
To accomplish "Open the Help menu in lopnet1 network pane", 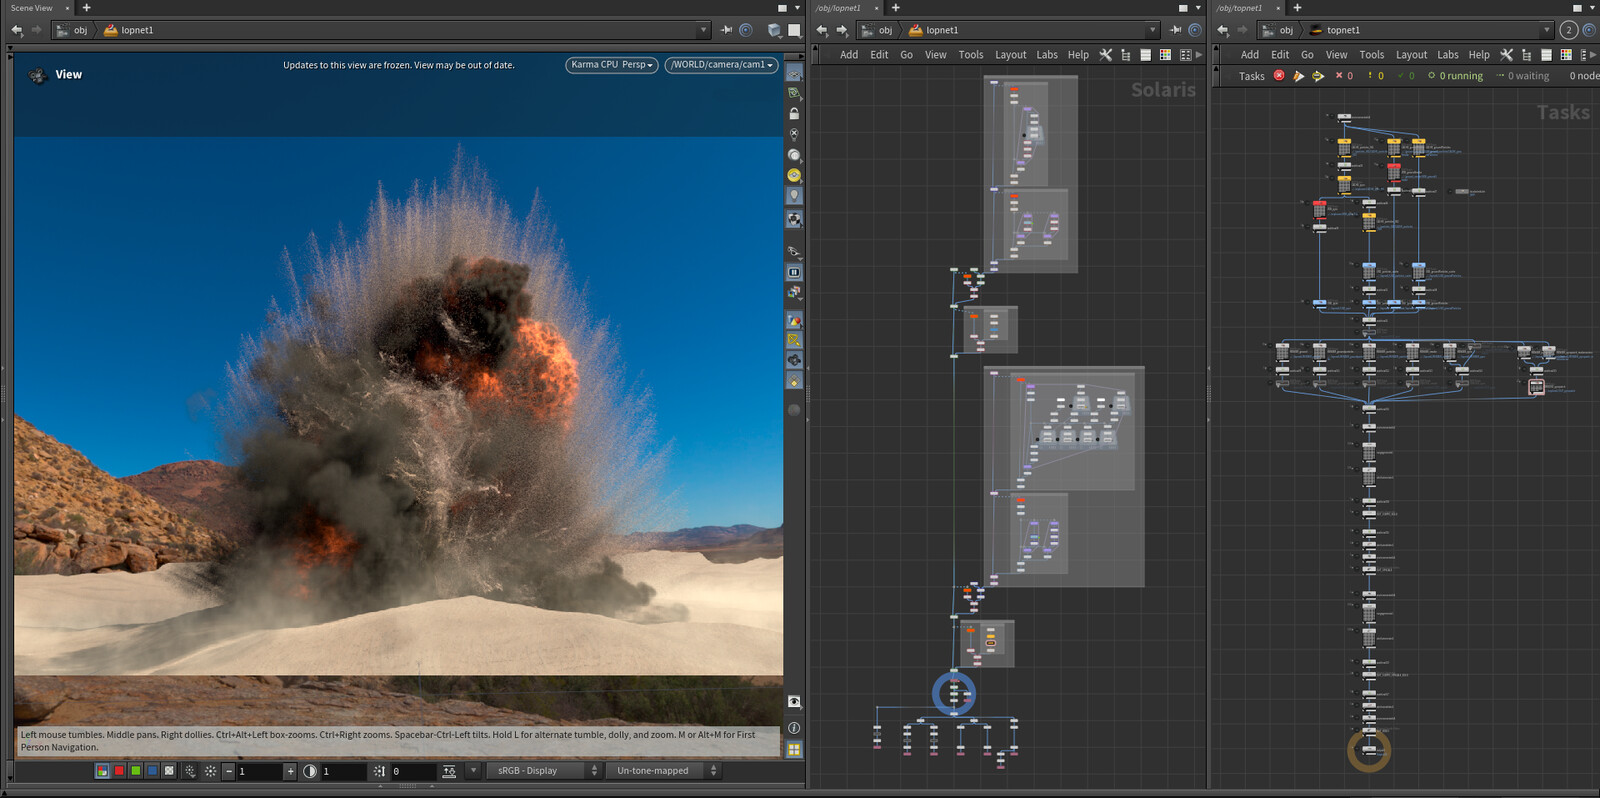I will 1078,55.
